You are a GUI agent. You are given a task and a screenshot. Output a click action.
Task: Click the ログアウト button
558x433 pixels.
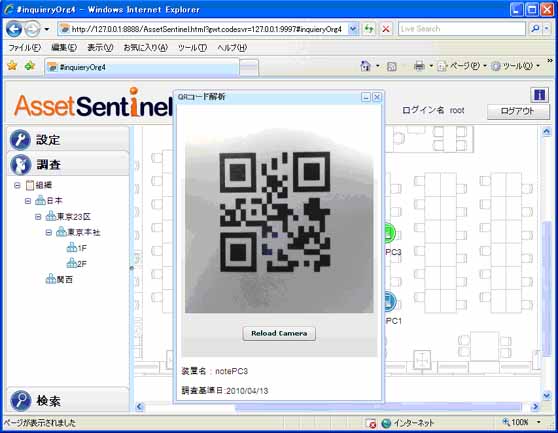tap(518, 111)
